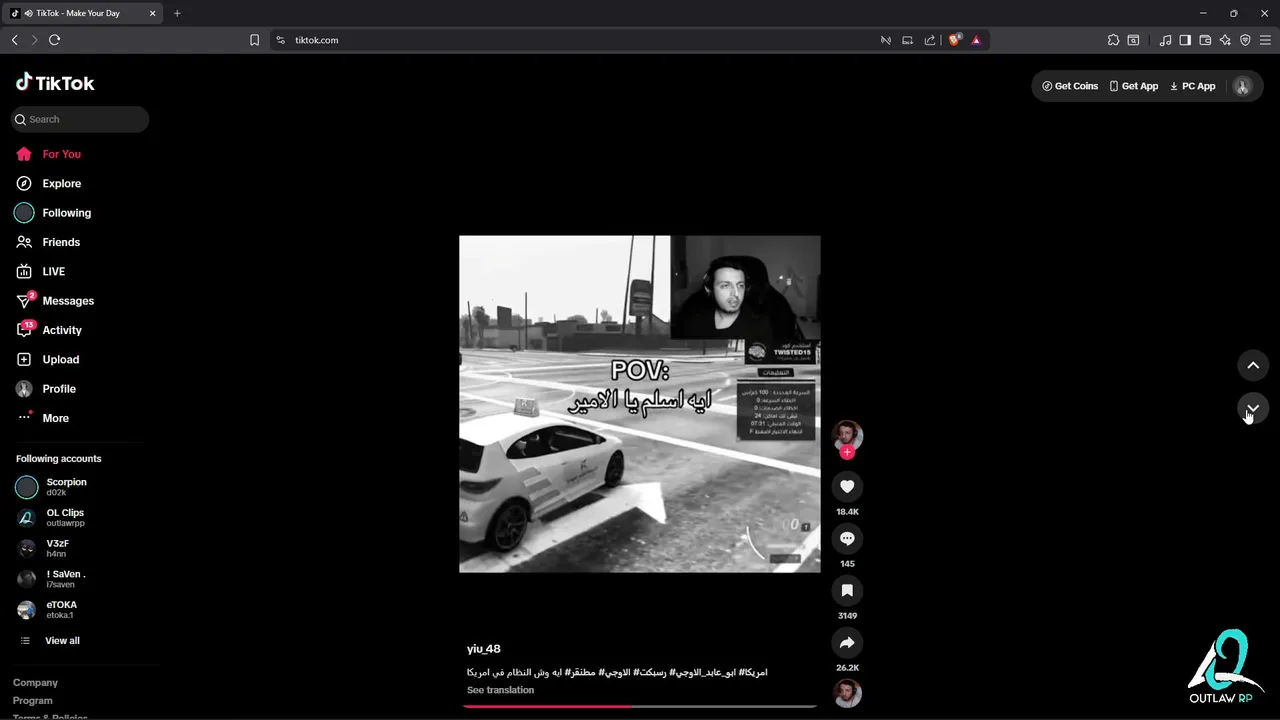This screenshot has height=720, width=1280.
Task: Open the video creator's avatar
Action: (847, 434)
